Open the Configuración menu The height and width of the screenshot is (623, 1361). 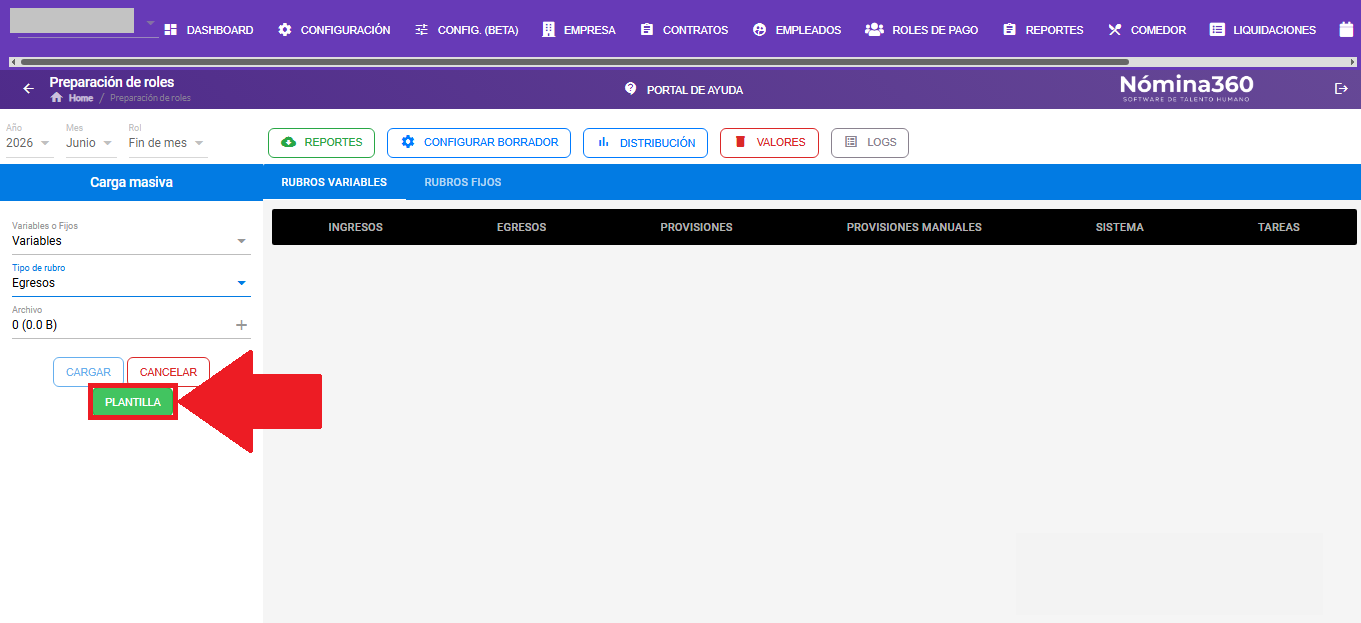[334, 30]
